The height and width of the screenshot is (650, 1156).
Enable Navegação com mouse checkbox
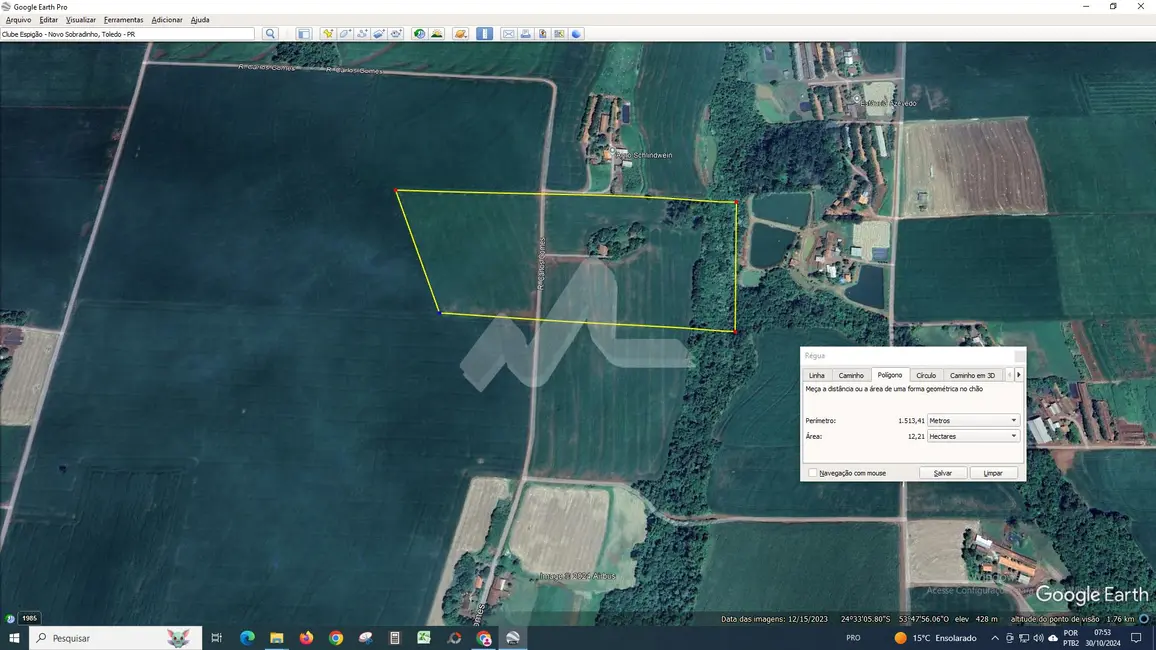(x=813, y=473)
